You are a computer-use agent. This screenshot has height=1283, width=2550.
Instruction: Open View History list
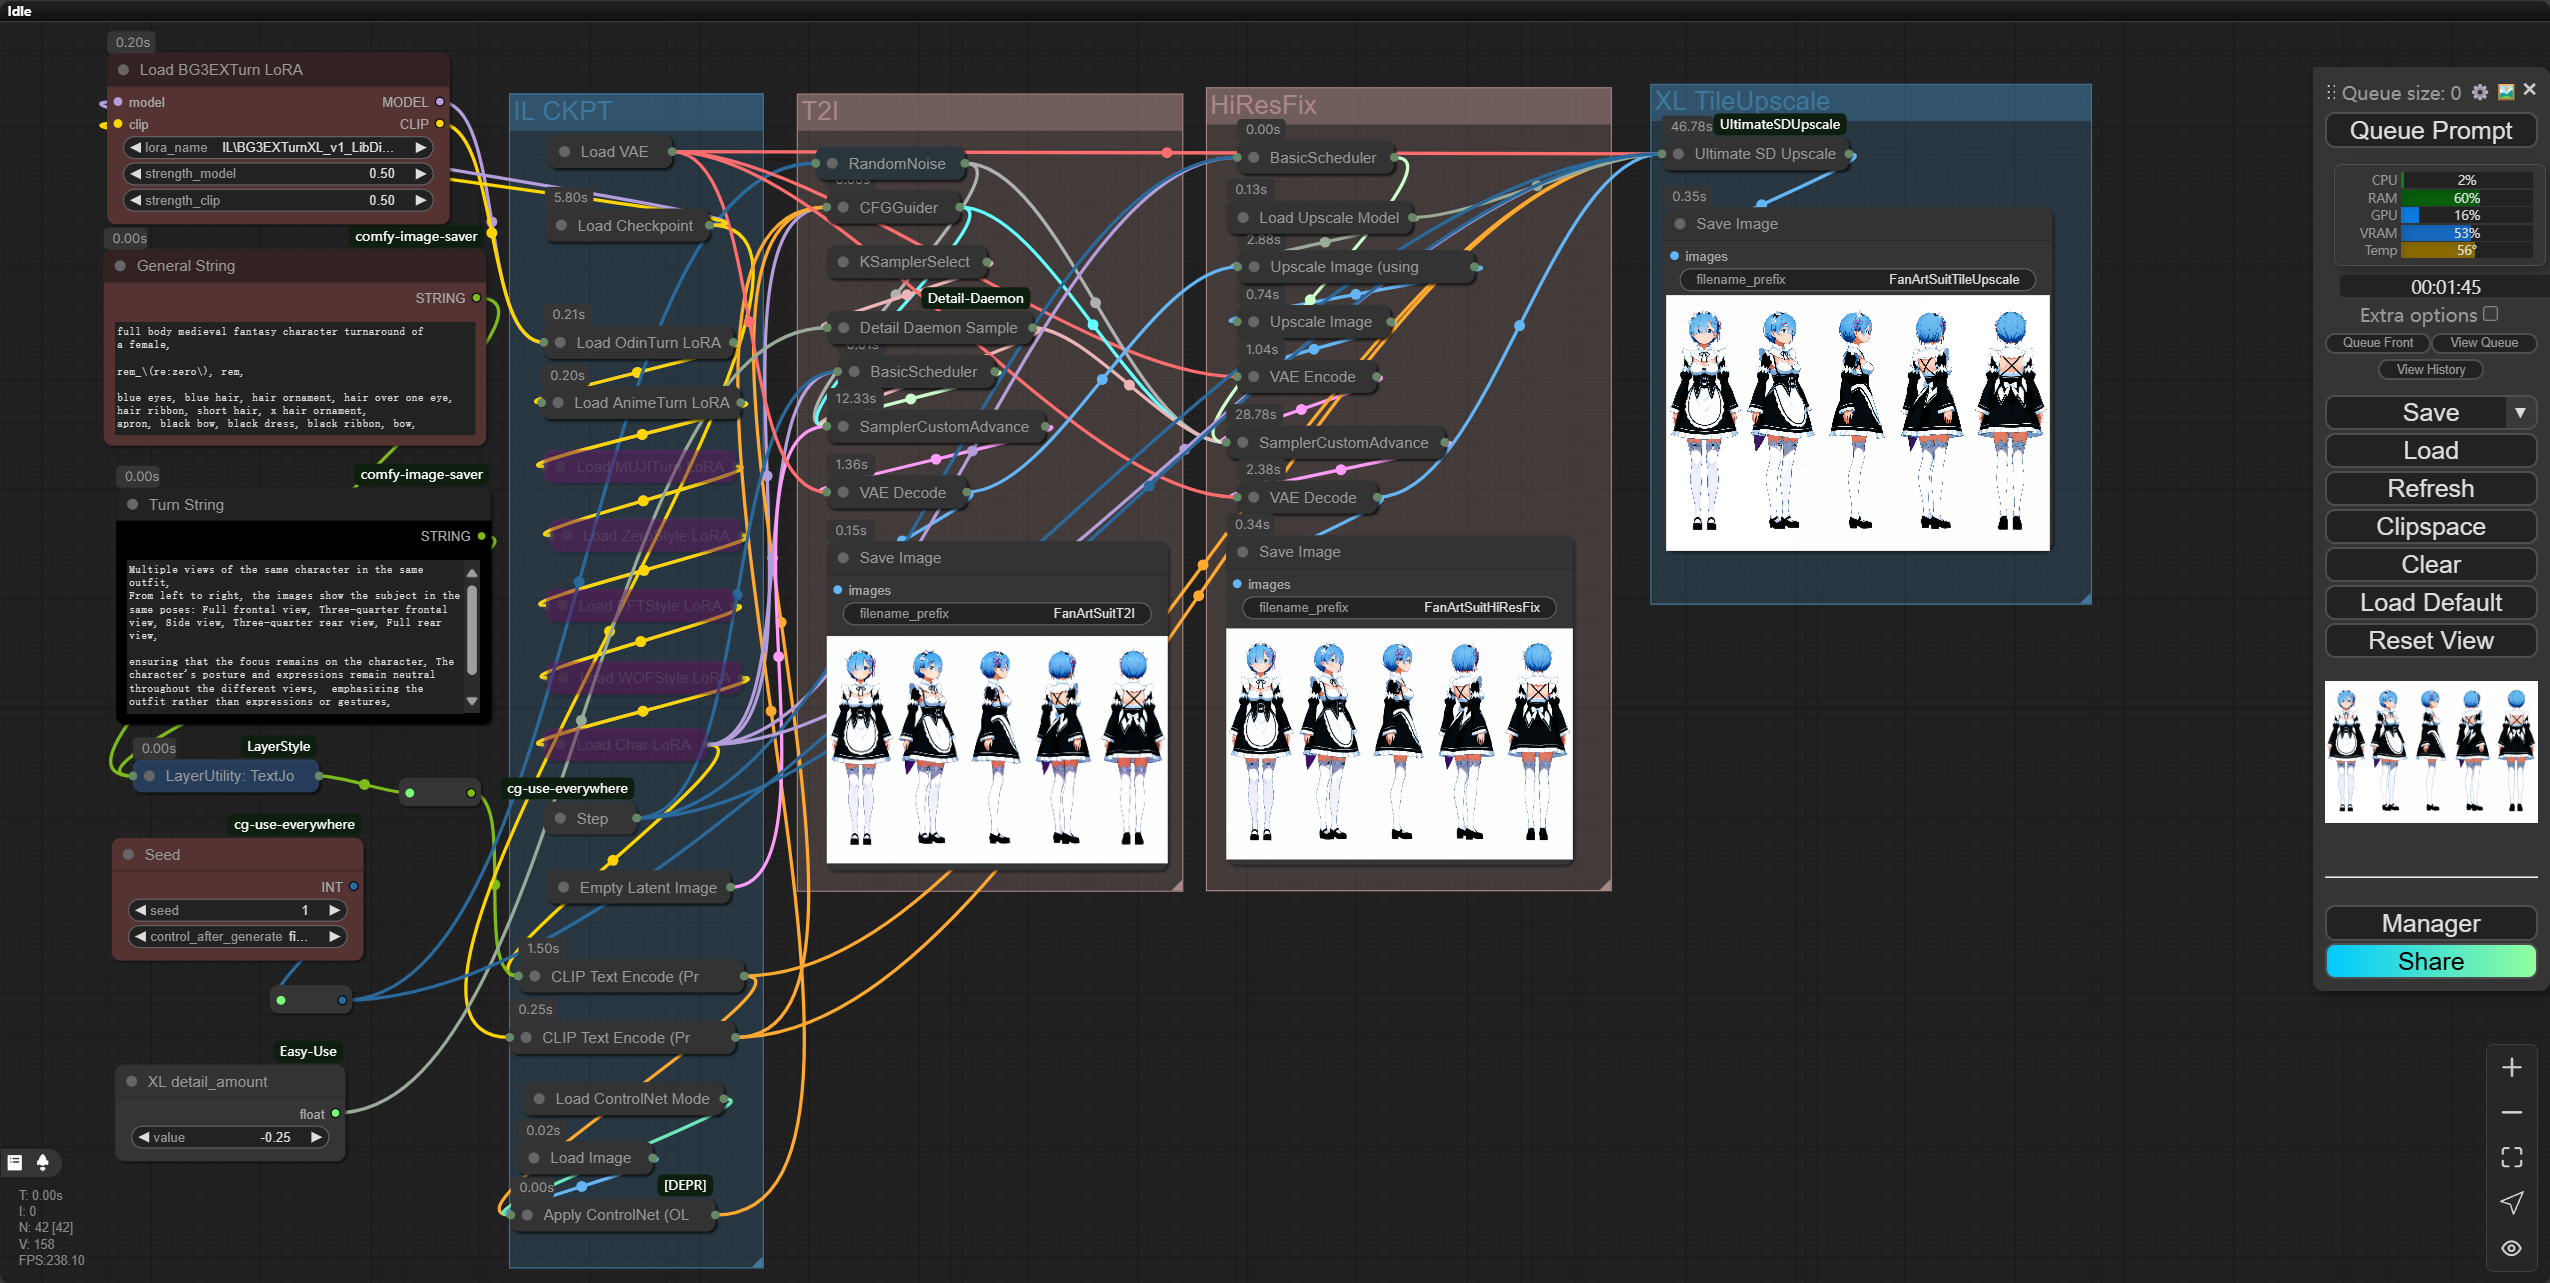click(2430, 369)
